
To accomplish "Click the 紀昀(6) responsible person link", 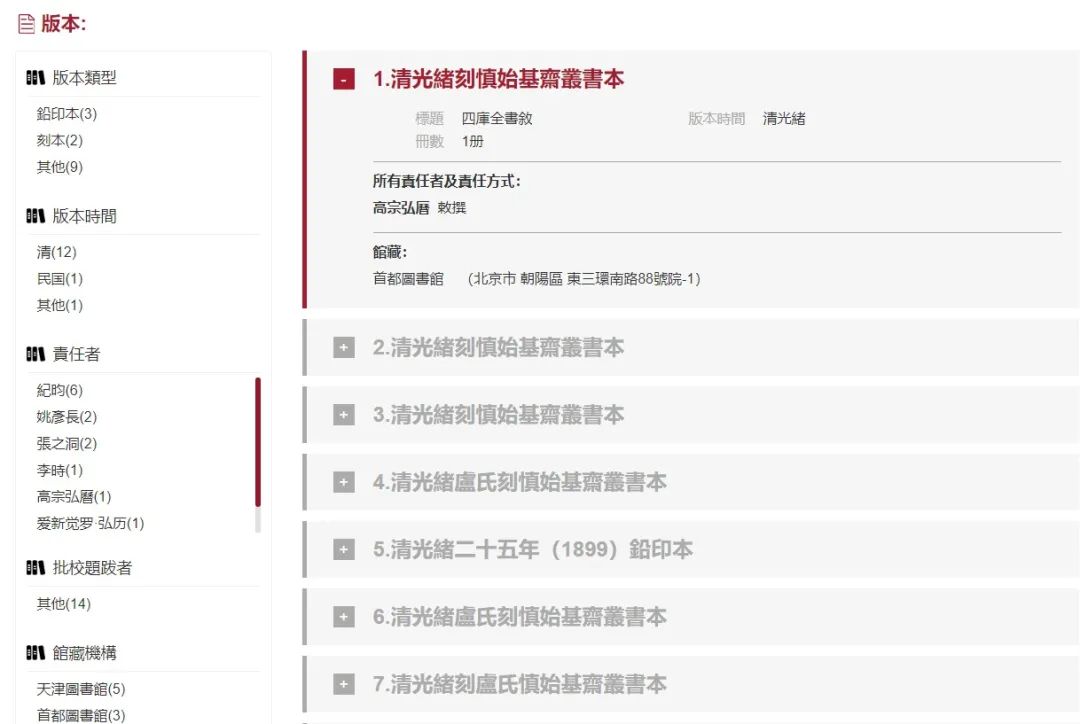I will pos(57,390).
